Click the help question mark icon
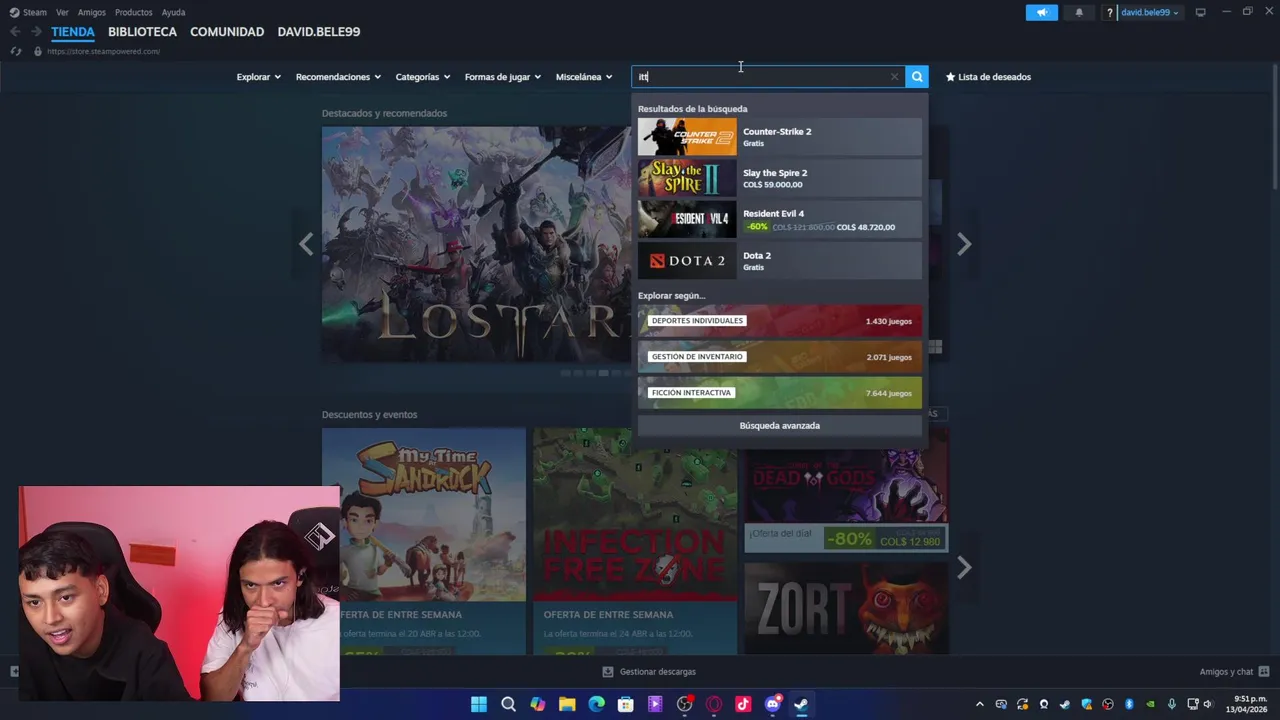The image size is (1280, 720). pyautogui.click(x=1110, y=13)
